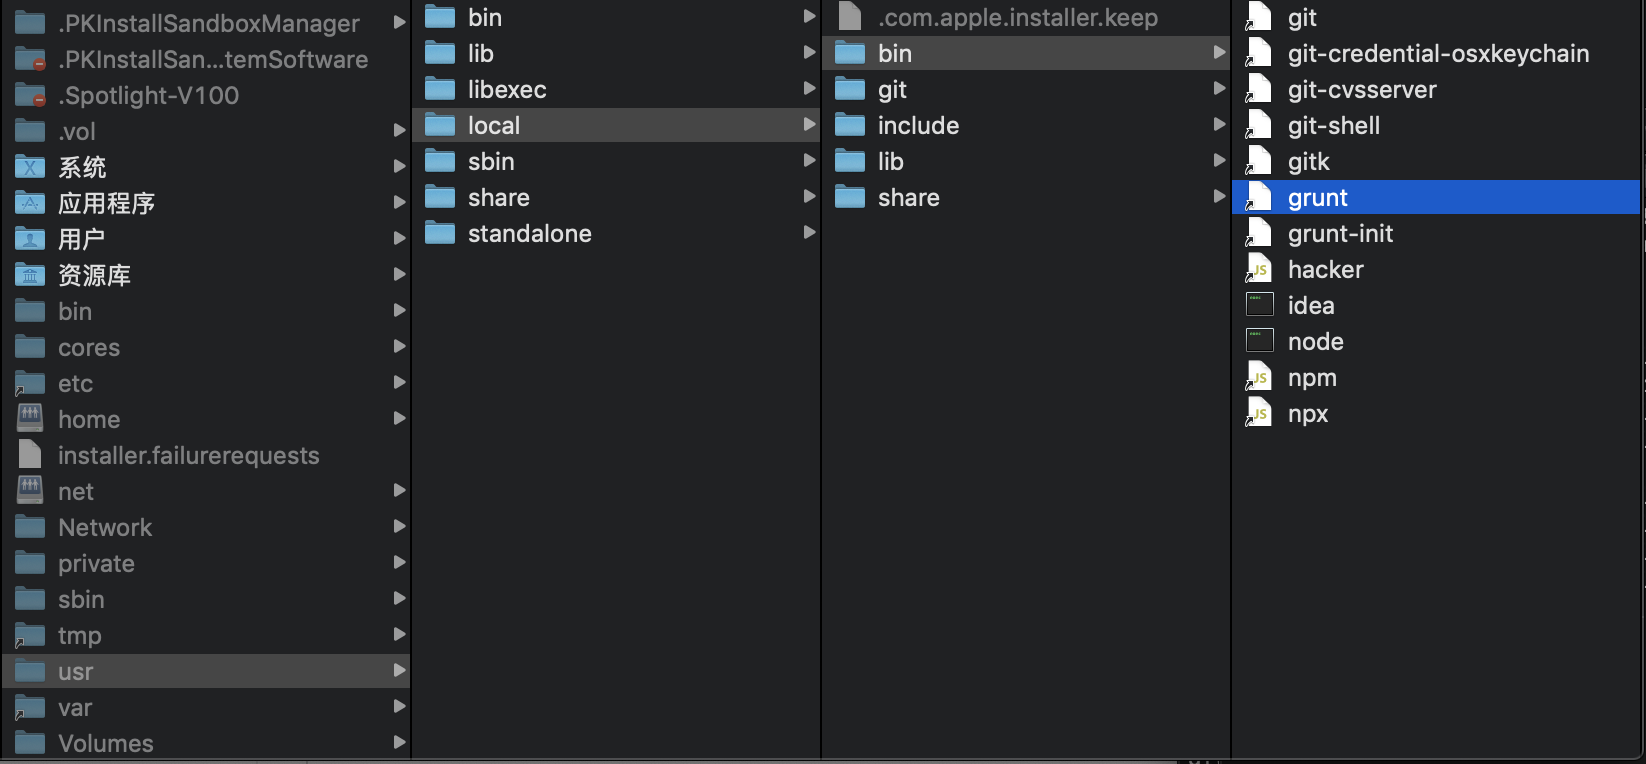Select the hacker JS file icon

pos(1259,269)
